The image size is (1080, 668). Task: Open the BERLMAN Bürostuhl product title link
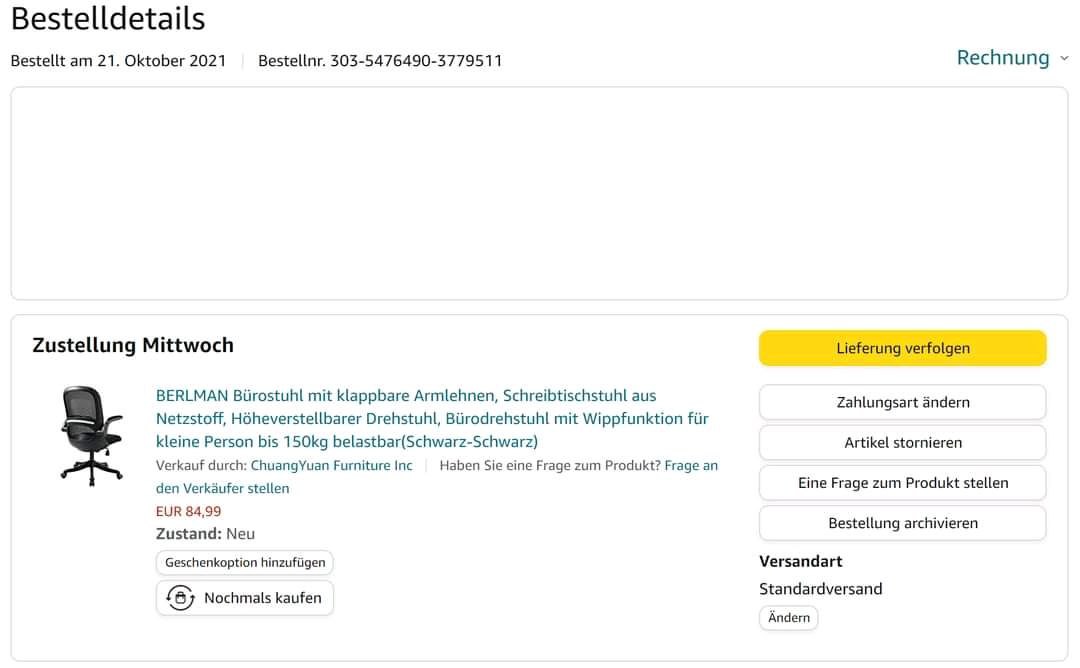432,418
